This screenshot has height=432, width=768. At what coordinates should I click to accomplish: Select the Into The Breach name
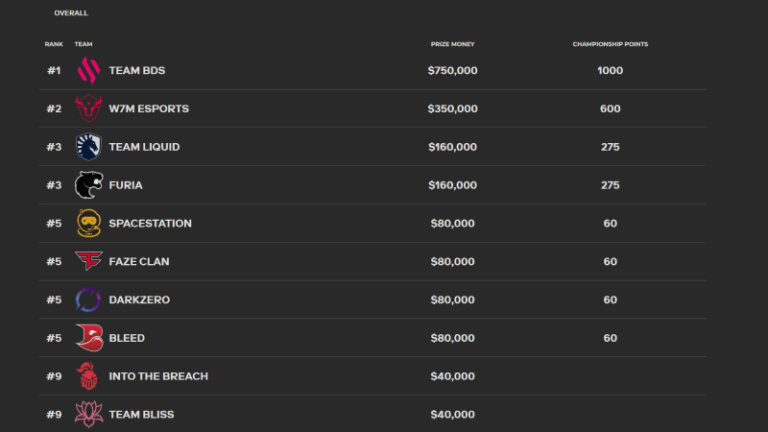click(x=158, y=376)
